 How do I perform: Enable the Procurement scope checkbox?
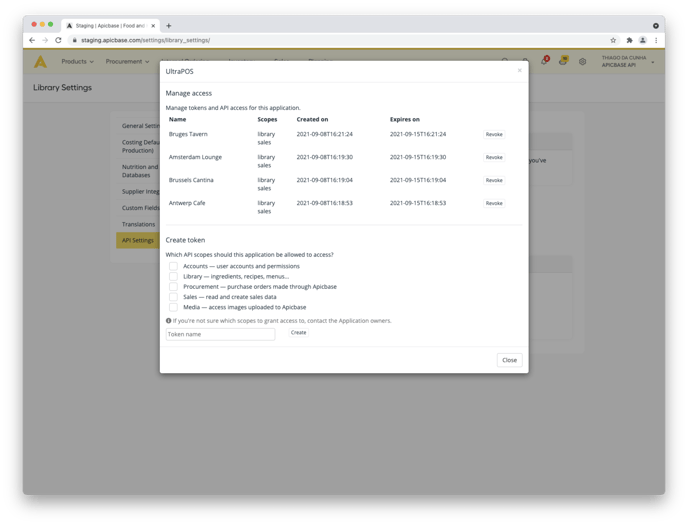pyautogui.click(x=173, y=286)
